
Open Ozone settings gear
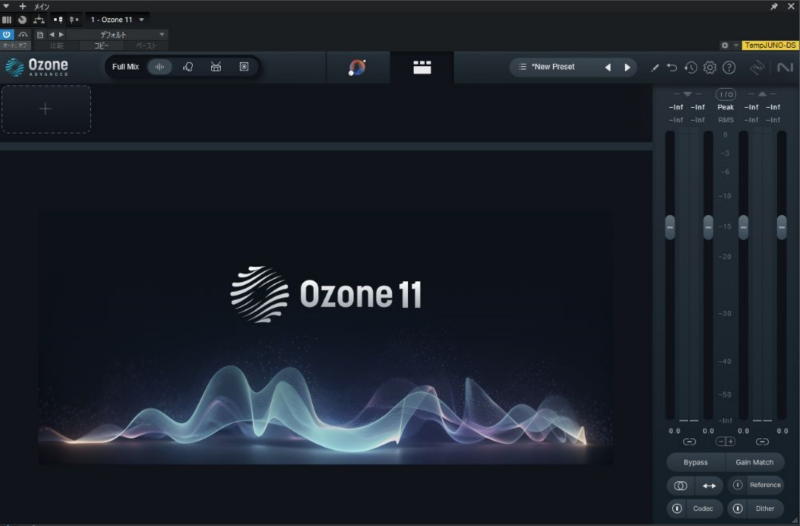click(710, 68)
